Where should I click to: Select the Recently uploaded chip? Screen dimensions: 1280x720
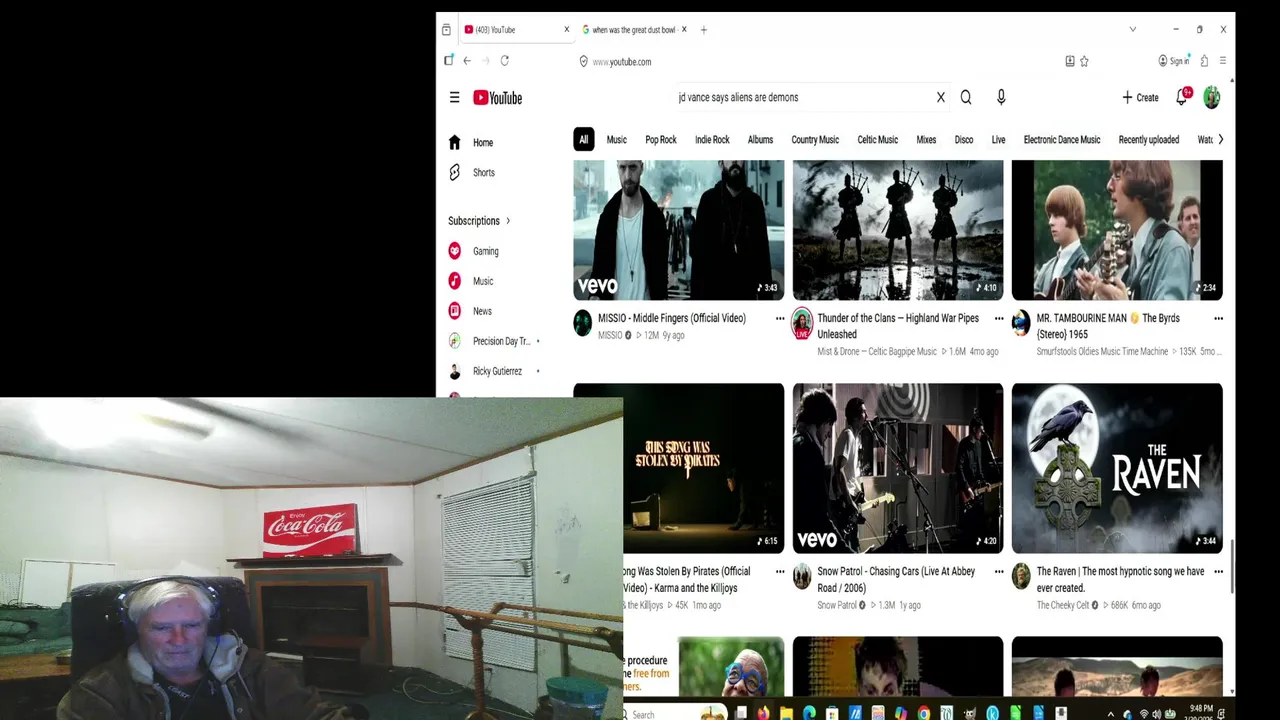pyautogui.click(x=1149, y=140)
